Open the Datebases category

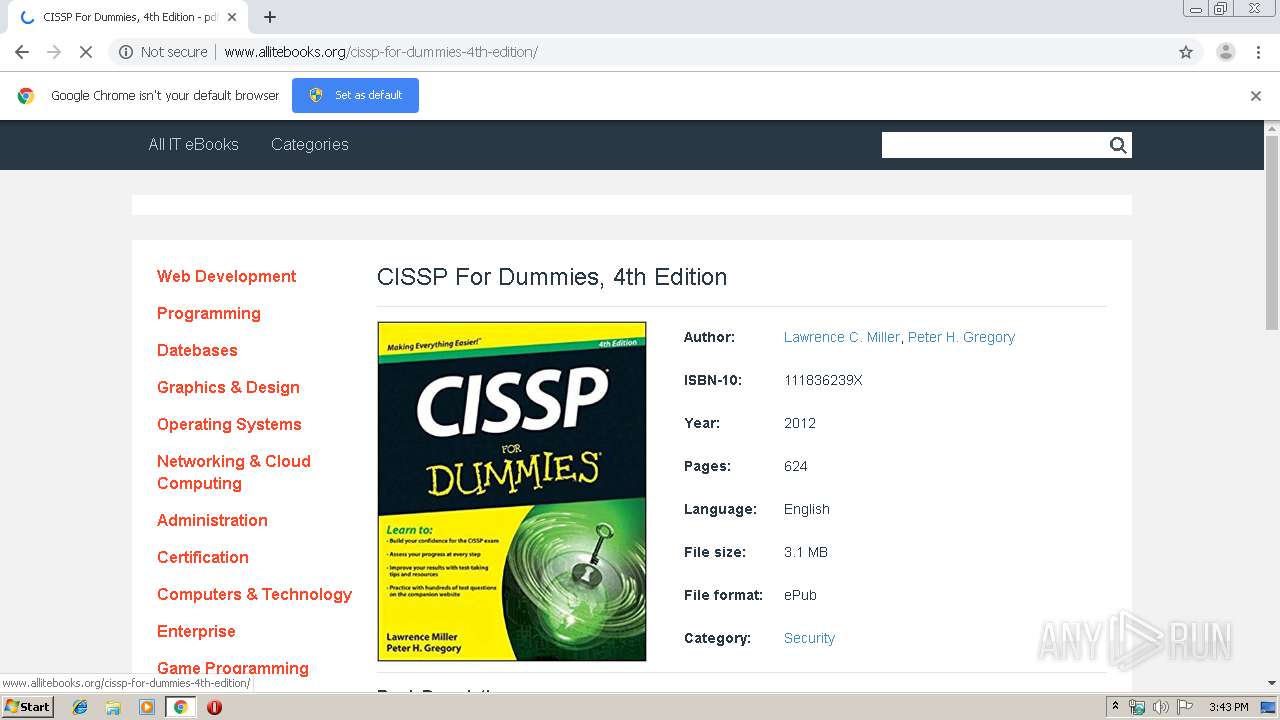[x=197, y=350]
